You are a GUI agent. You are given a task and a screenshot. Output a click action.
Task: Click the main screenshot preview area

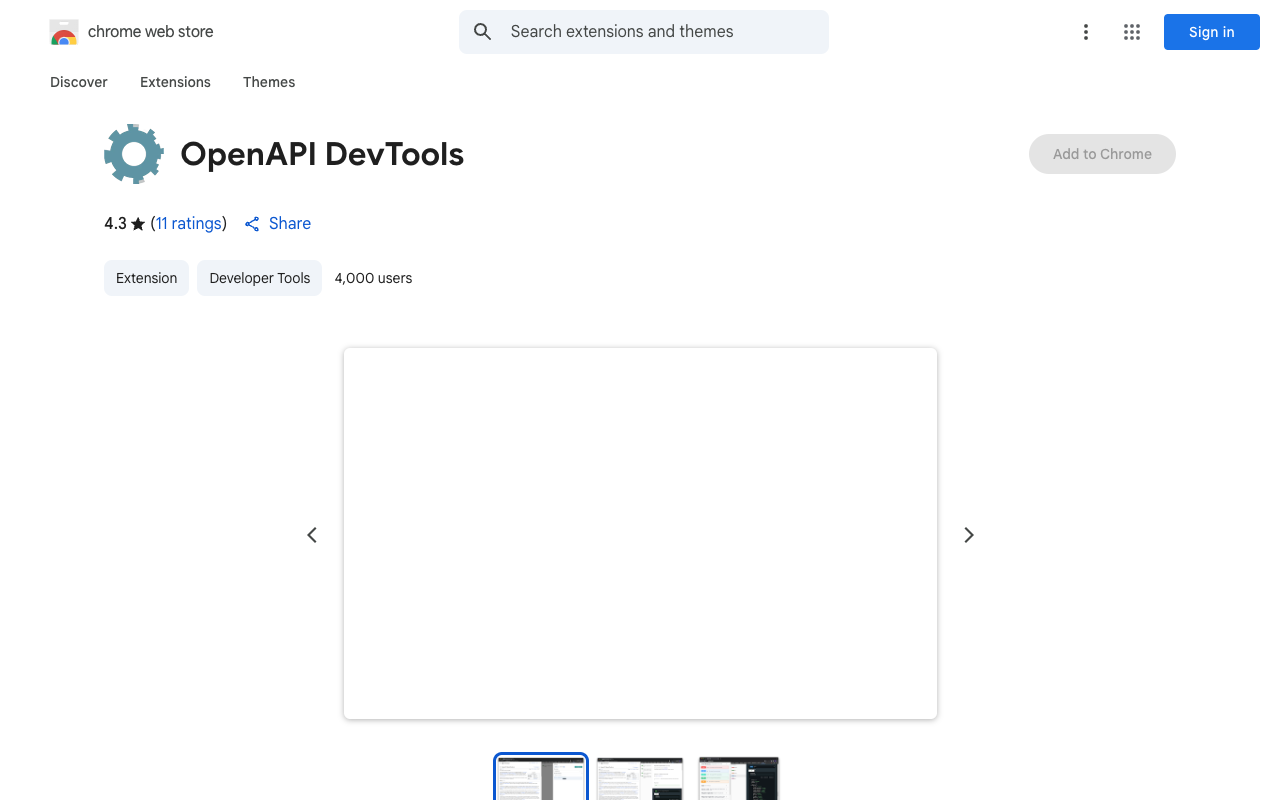640,533
